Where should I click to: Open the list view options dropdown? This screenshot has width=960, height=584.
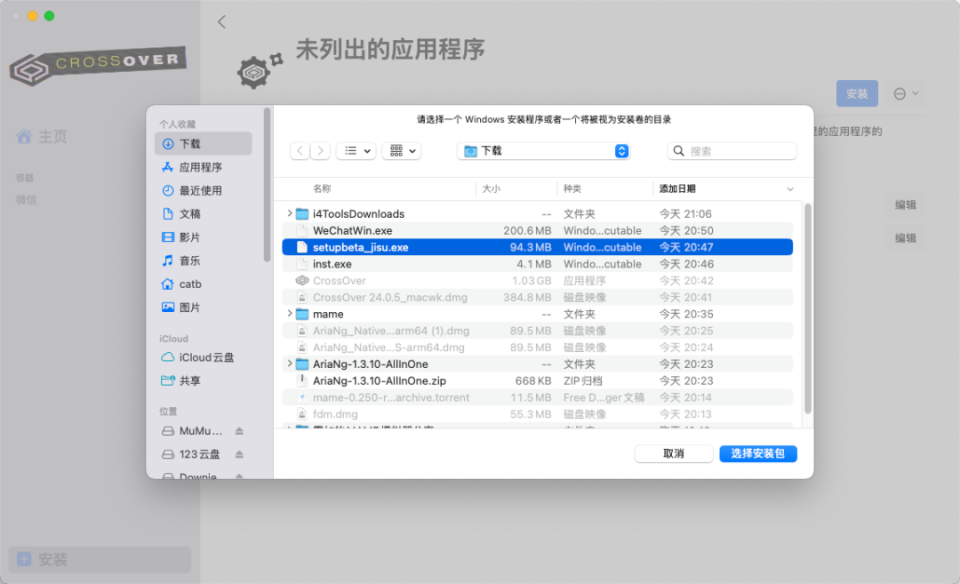[356, 151]
